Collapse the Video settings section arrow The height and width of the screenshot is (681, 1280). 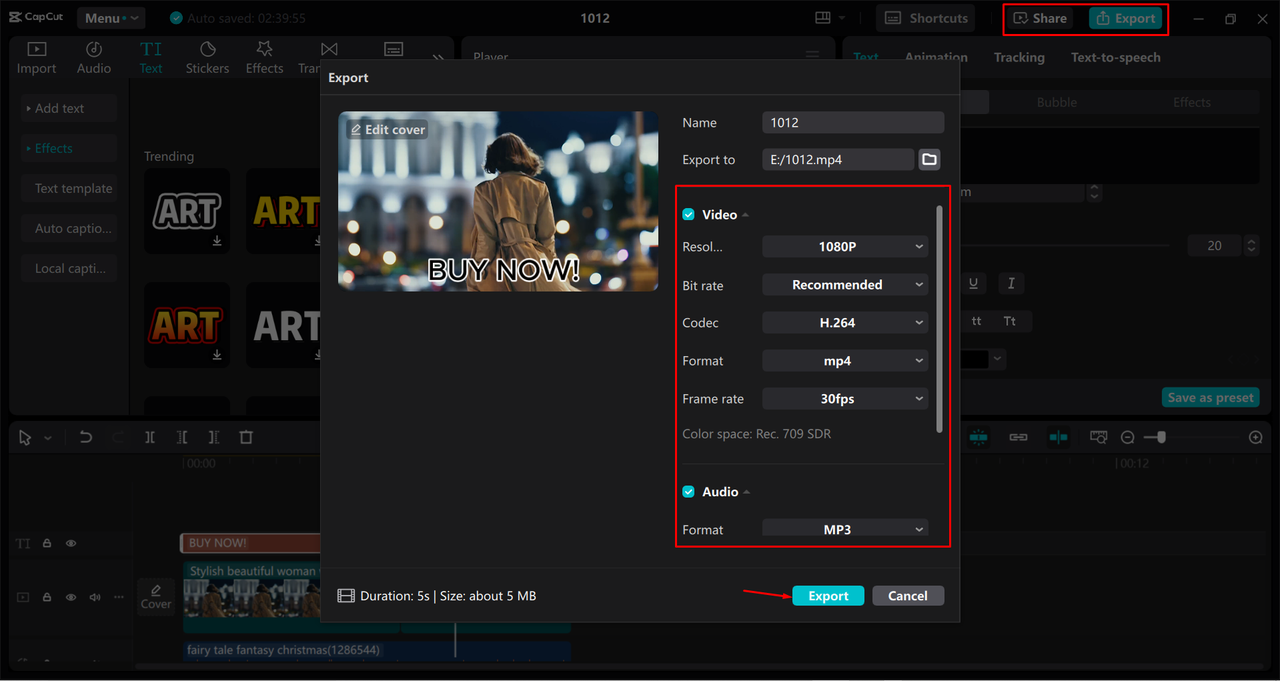click(x=746, y=216)
